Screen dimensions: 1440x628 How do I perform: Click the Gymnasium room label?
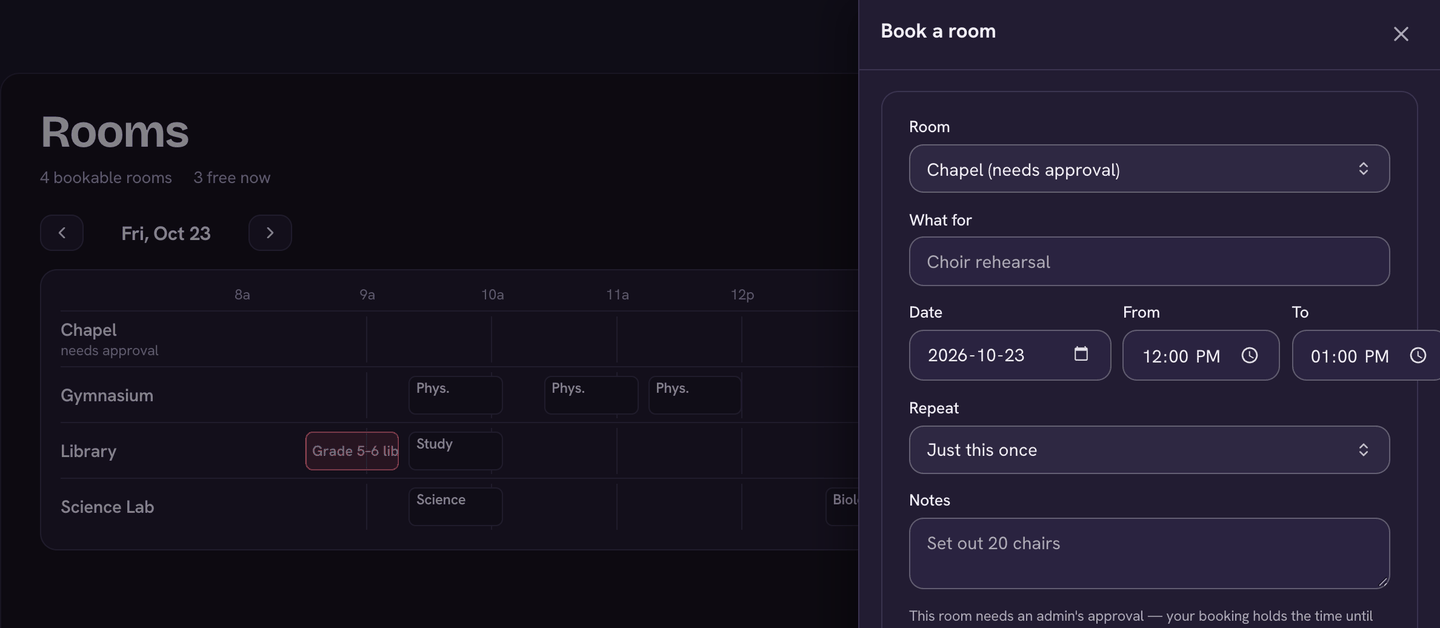(107, 395)
